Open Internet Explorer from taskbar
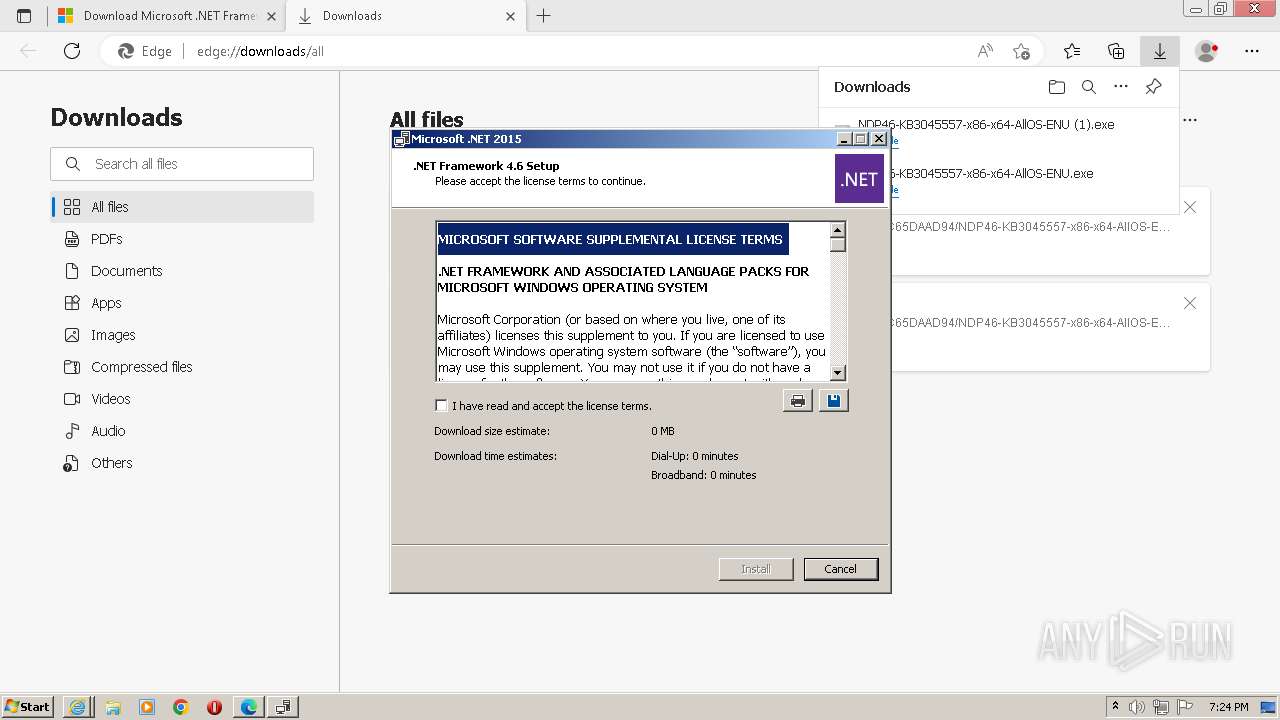This screenshot has height=720, width=1280. pyautogui.click(x=78, y=707)
